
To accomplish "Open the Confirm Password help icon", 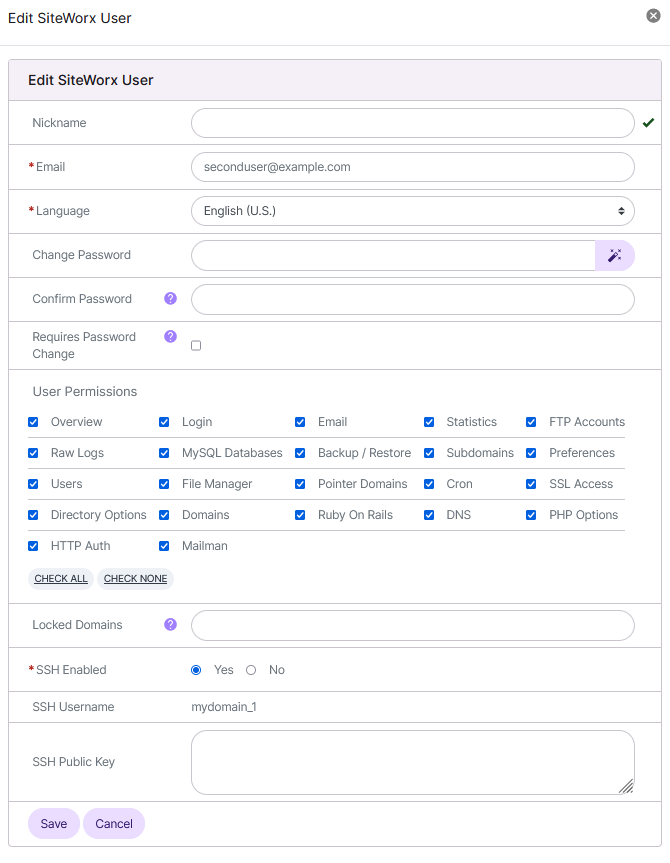I will [x=170, y=298].
